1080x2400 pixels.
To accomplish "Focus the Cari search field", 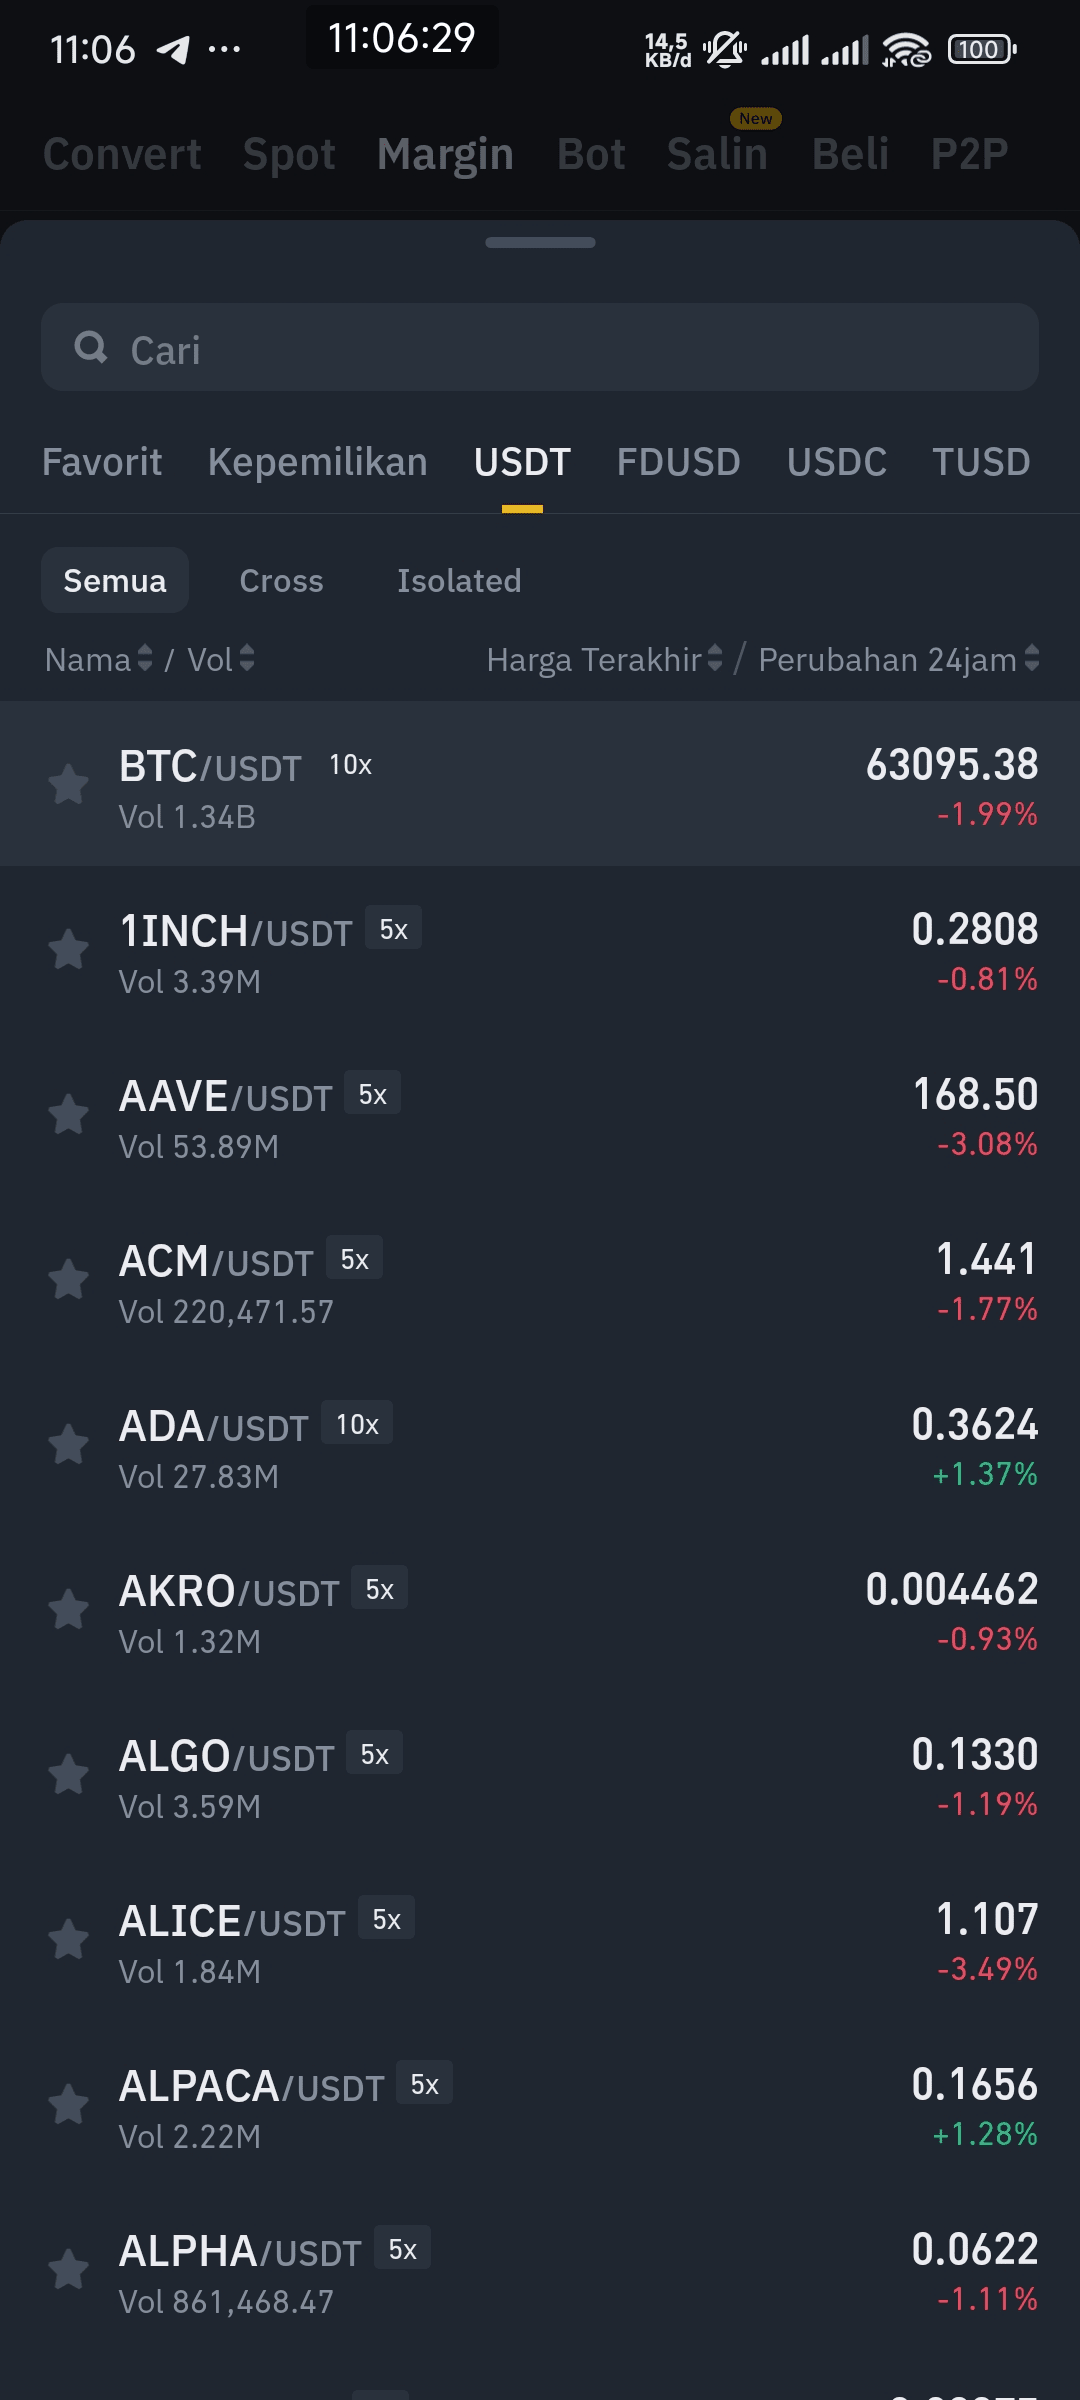I will click(540, 347).
